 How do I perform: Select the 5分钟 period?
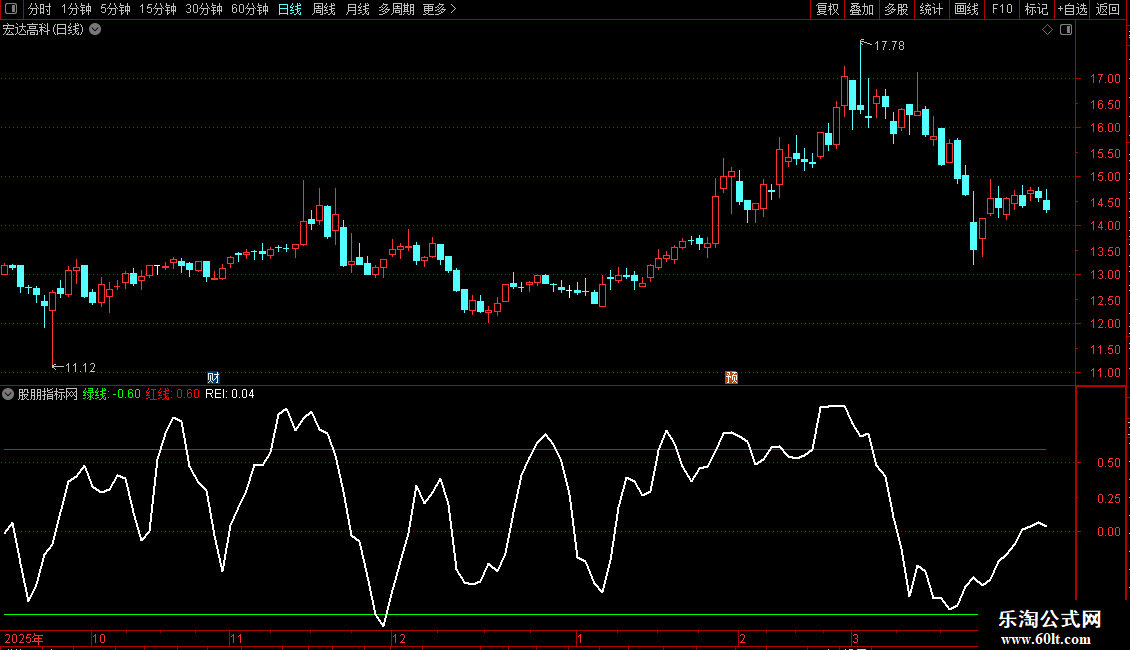tap(115, 9)
